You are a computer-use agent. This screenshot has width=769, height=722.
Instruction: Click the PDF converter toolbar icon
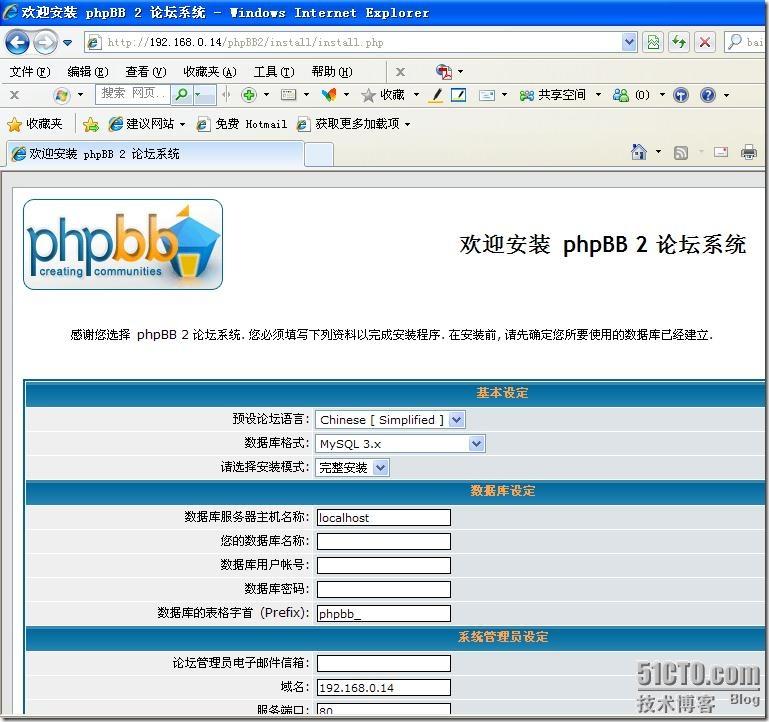(444, 72)
